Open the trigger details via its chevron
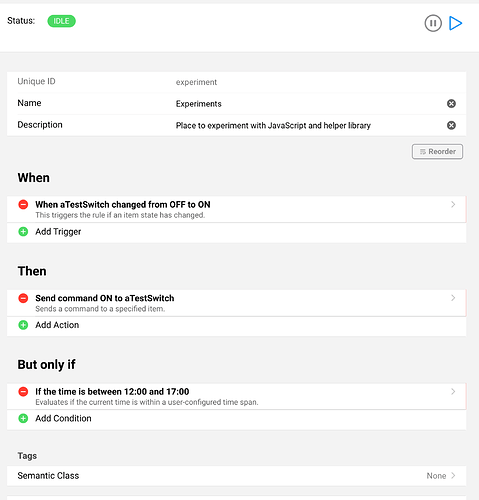The image size is (479, 500). coord(453,204)
